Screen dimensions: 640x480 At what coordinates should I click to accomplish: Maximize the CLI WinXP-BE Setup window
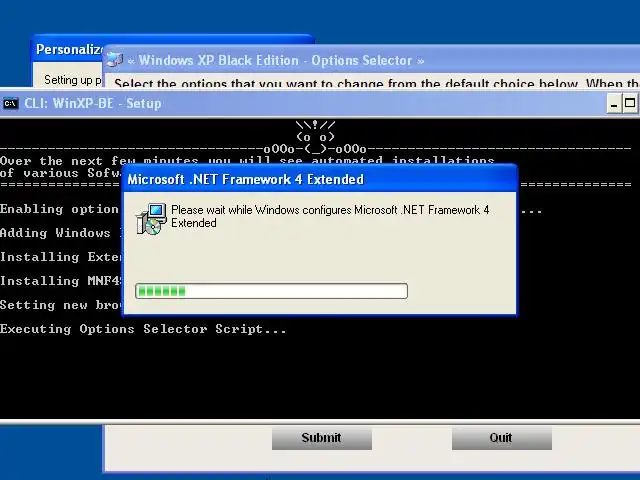coord(630,104)
